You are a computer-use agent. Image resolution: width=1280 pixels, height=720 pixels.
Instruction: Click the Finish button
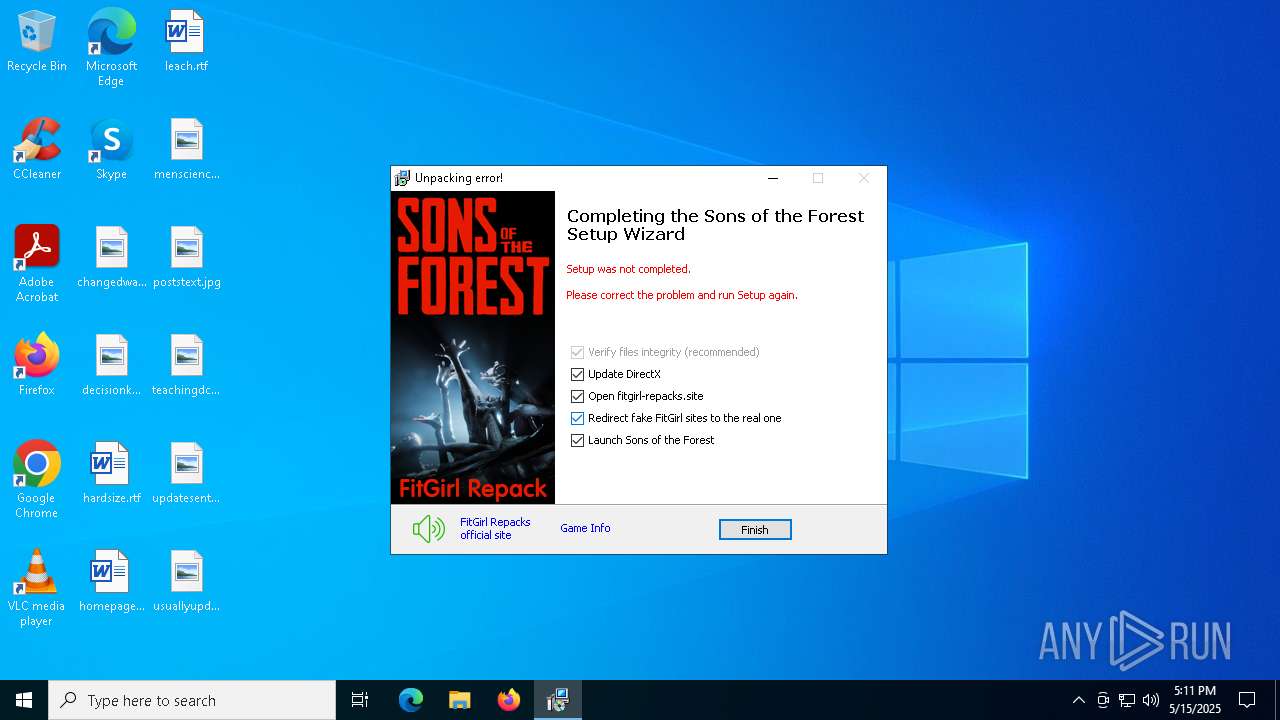point(755,530)
